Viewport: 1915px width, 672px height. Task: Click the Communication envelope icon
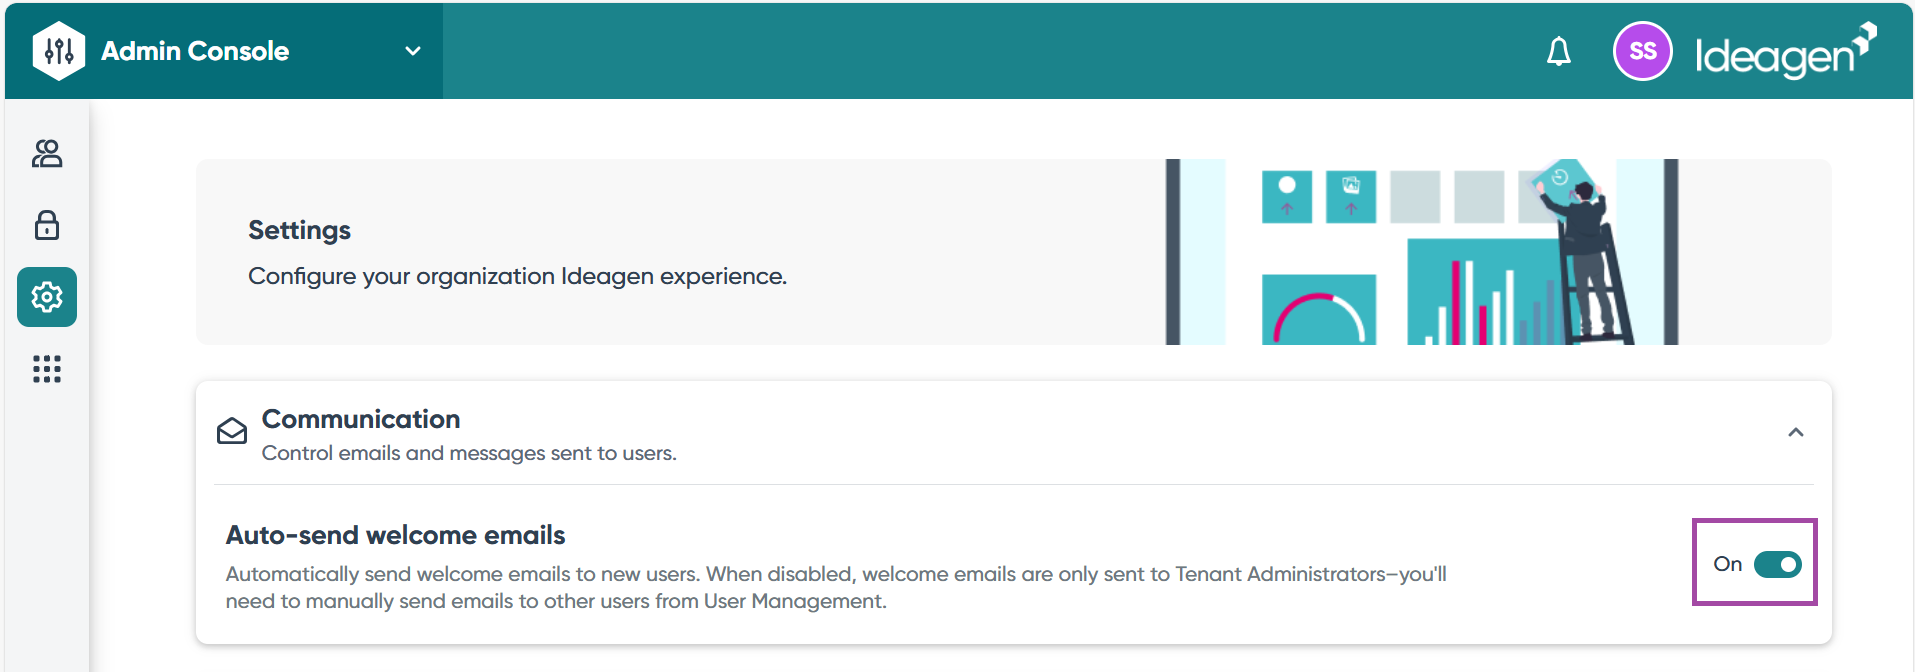coord(232,431)
